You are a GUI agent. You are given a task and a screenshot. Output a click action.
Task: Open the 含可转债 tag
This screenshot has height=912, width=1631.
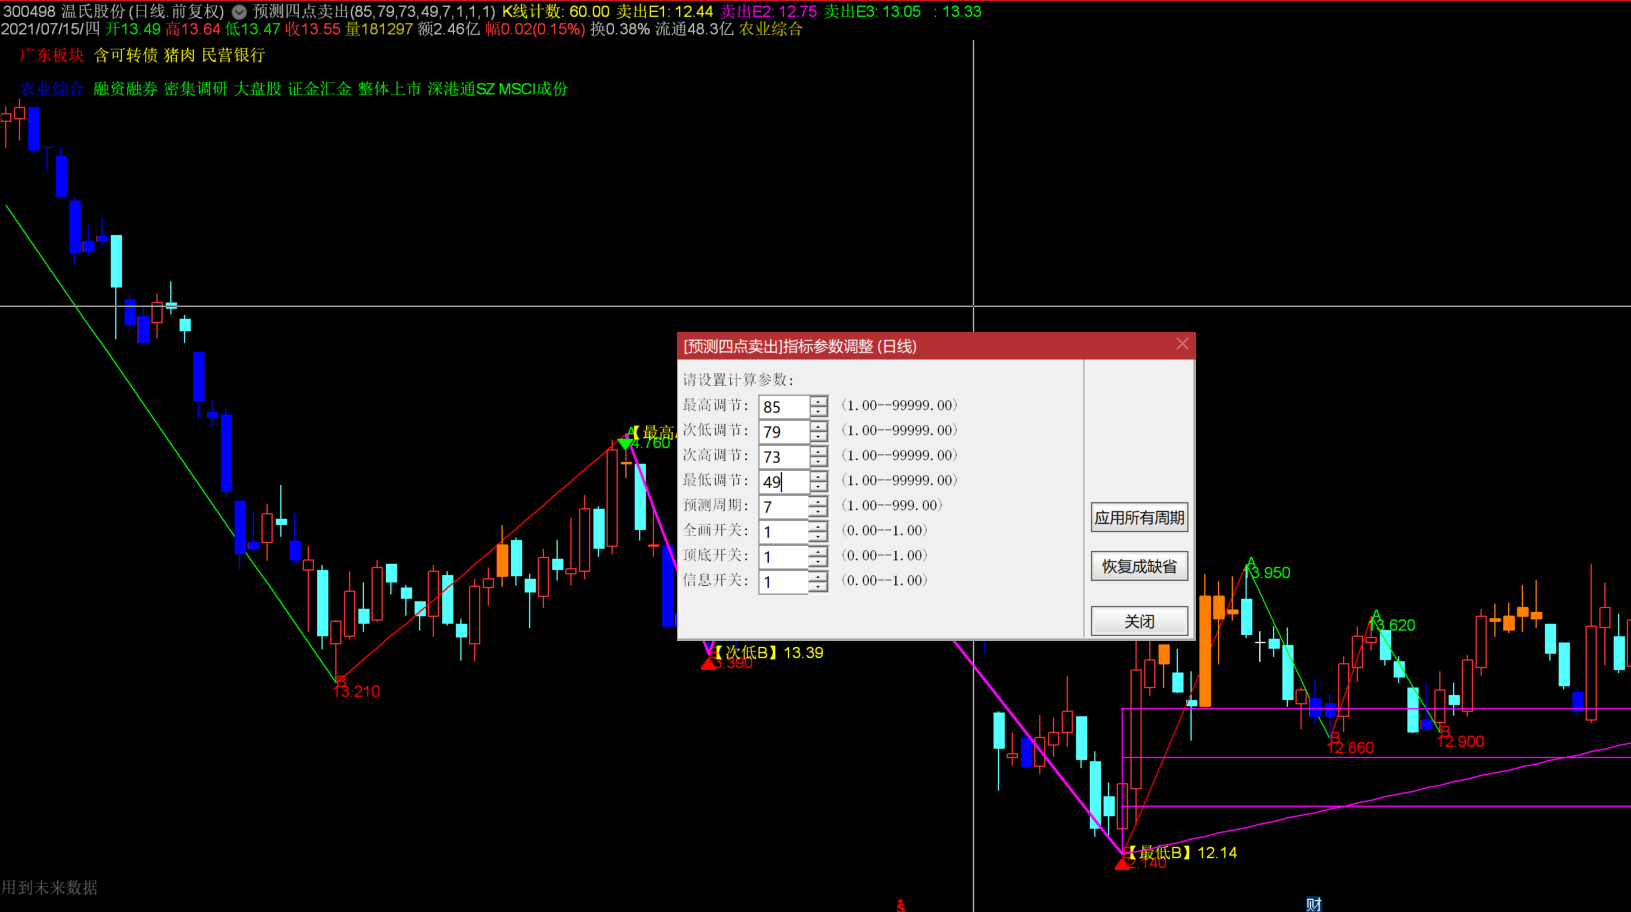[126, 55]
